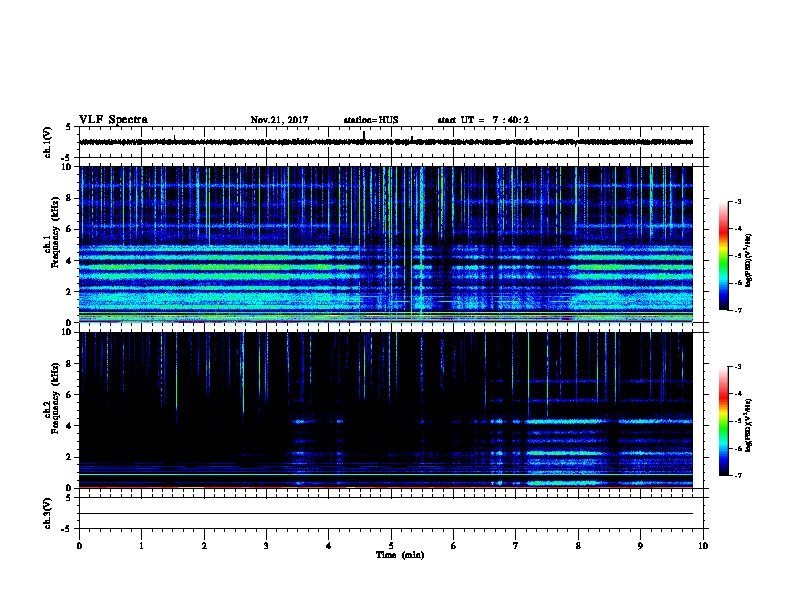Click the "station=HUS" label

[371, 120]
